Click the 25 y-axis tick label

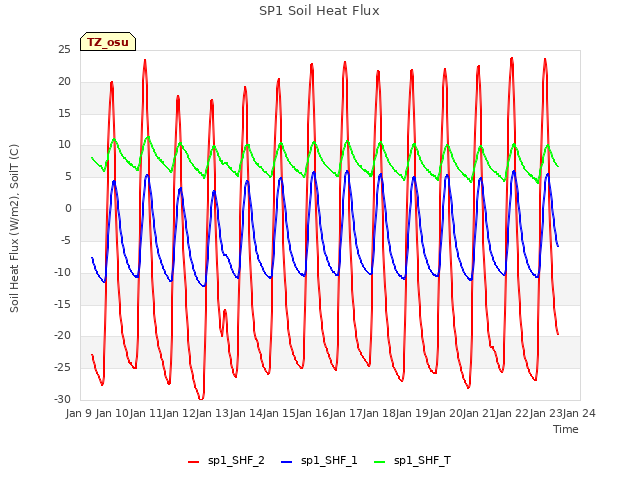point(64,50)
